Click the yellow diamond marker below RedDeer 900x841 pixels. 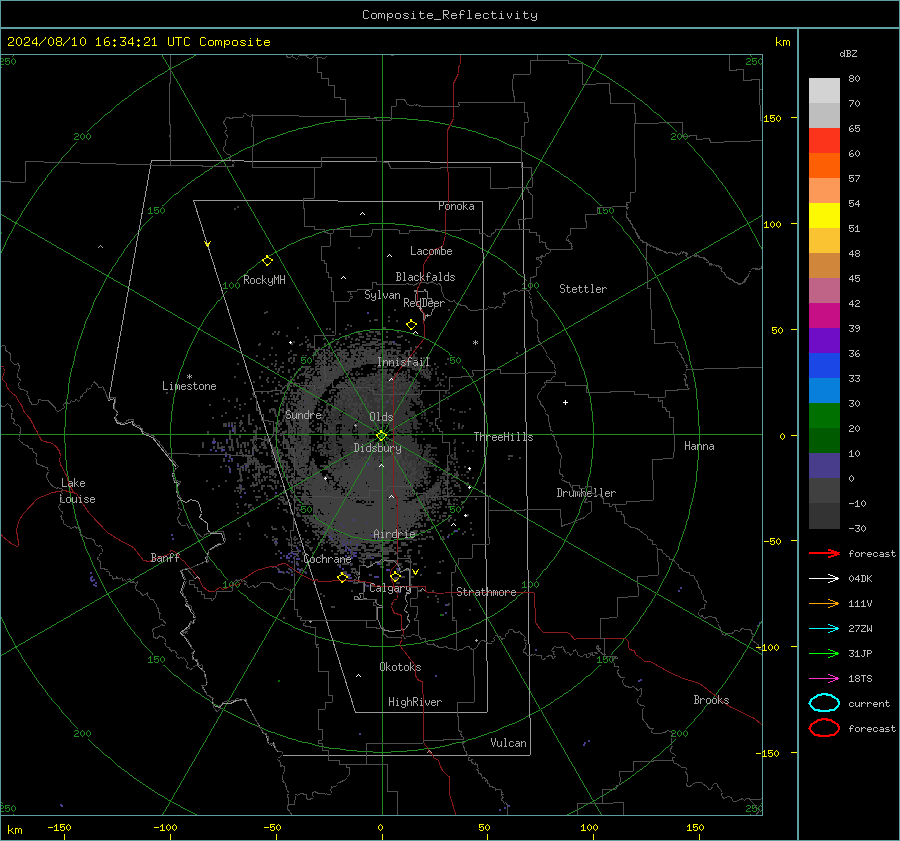click(412, 325)
